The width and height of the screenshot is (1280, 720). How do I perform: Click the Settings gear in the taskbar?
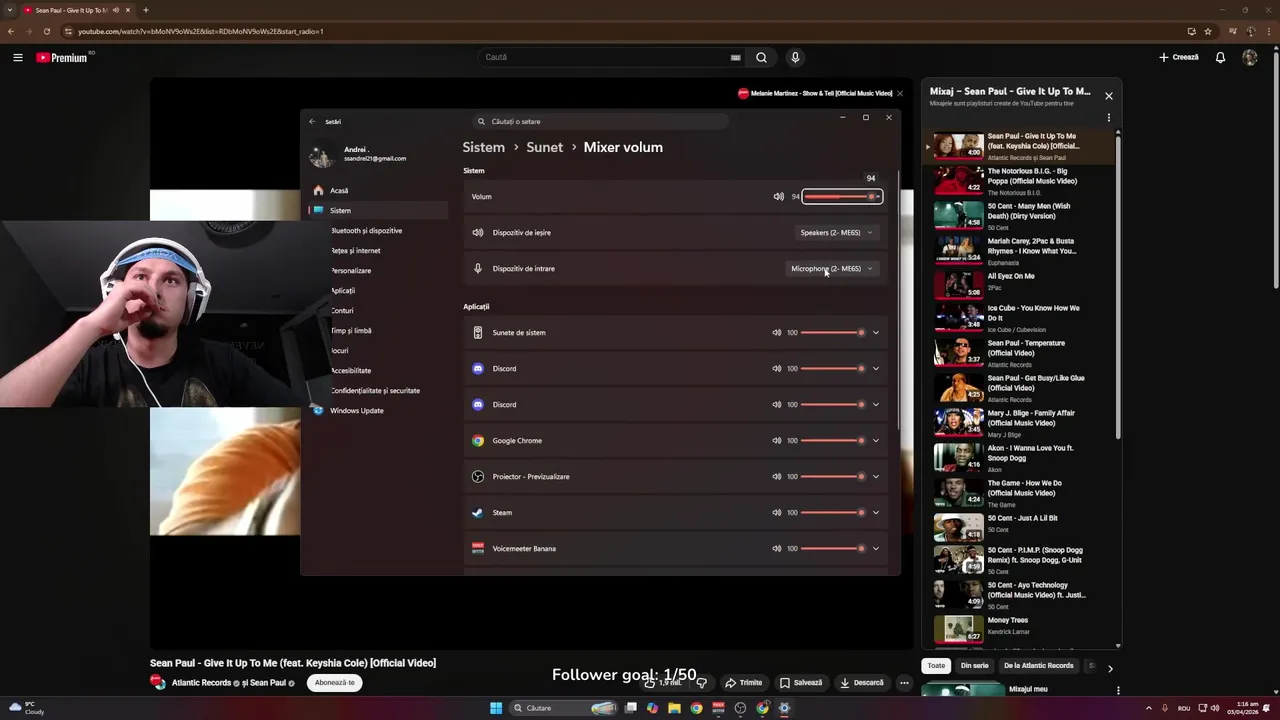pos(784,708)
